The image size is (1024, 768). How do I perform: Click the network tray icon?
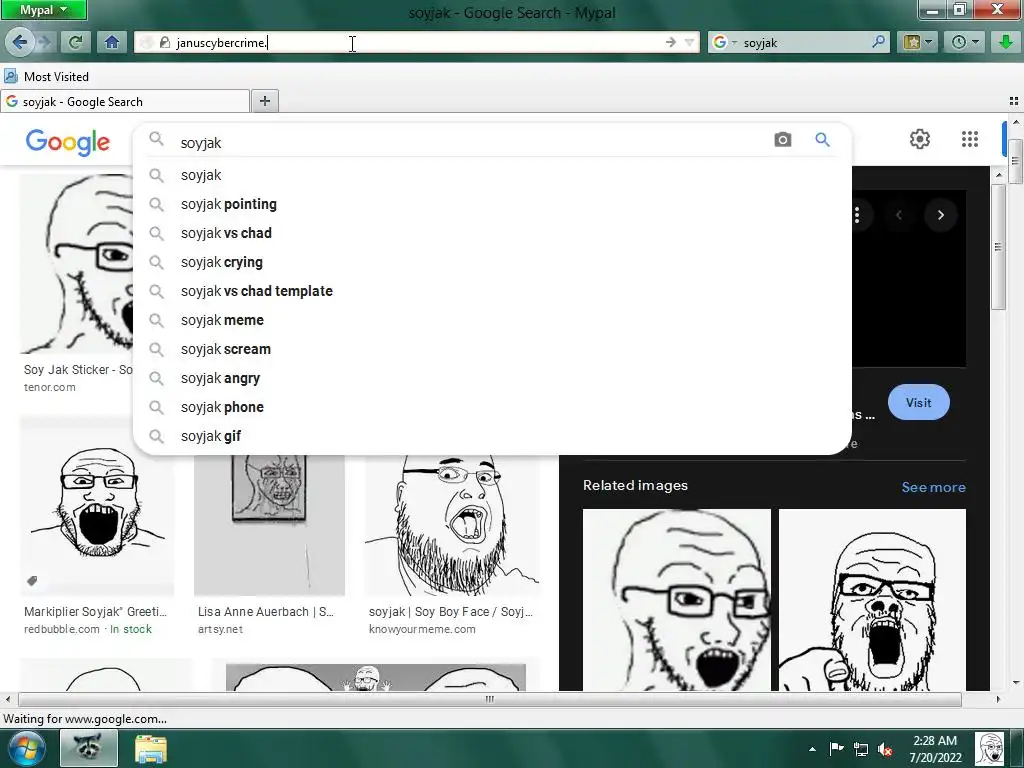(861, 750)
